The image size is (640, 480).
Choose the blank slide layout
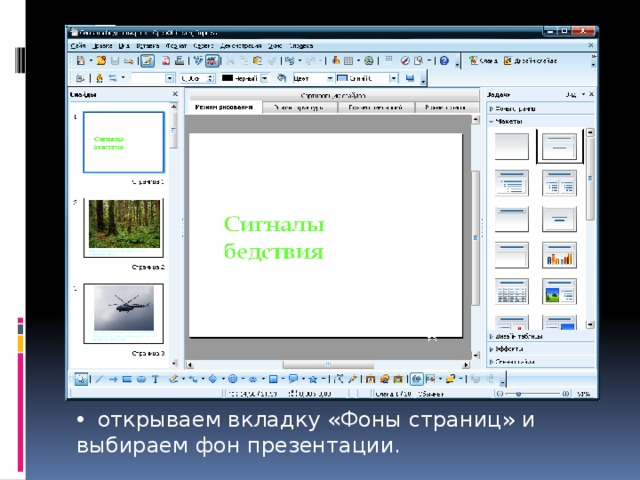click(511, 146)
